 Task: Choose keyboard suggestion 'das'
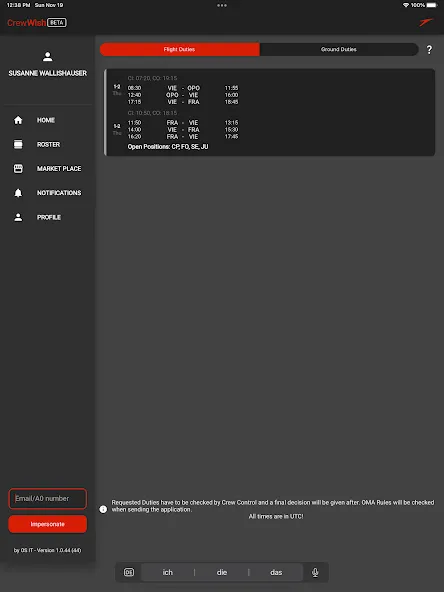276,572
